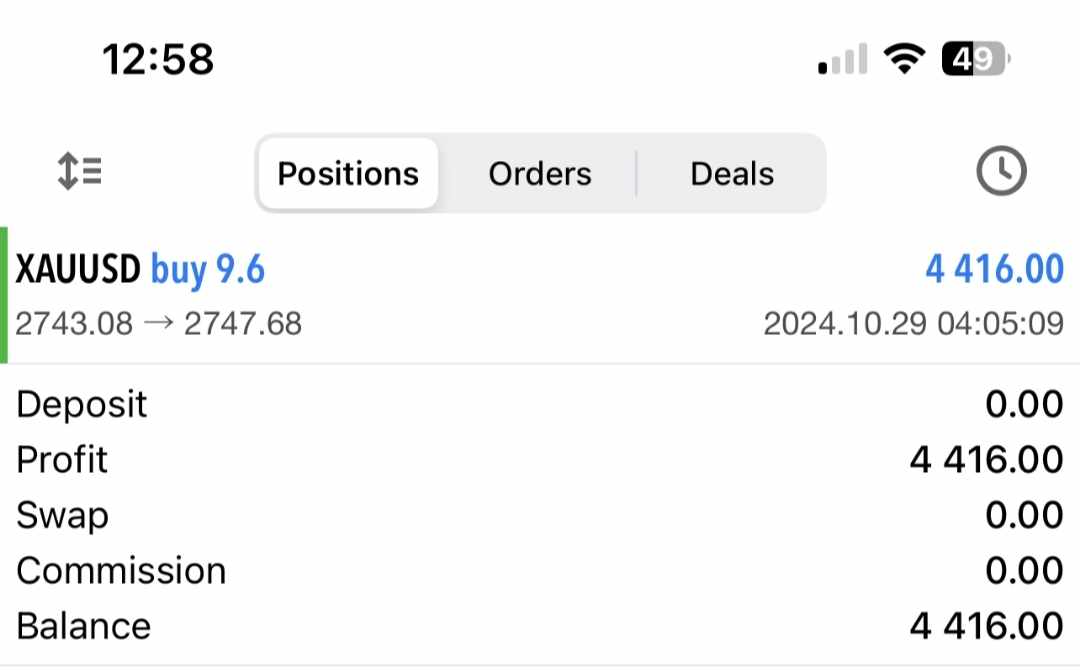Expand the XAUUSD position symbol name
This screenshot has width=1080, height=671.
click(79, 270)
